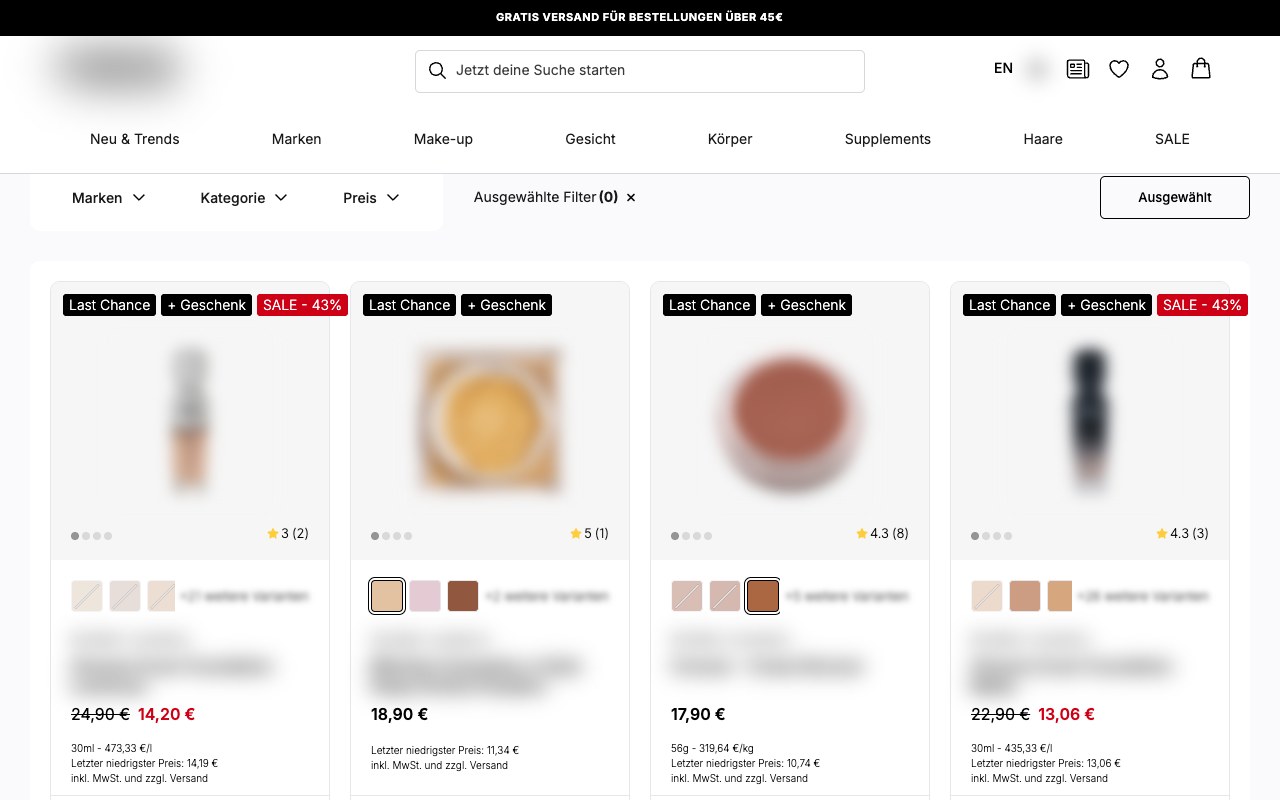Open the shopping bag icon
The image size is (1280, 800).
pos(1201,68)
